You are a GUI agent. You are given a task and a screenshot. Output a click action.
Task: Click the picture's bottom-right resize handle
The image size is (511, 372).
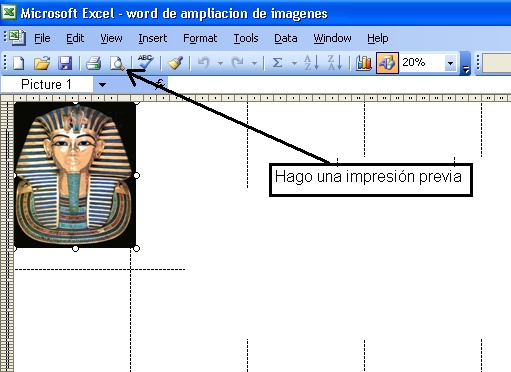136,248
